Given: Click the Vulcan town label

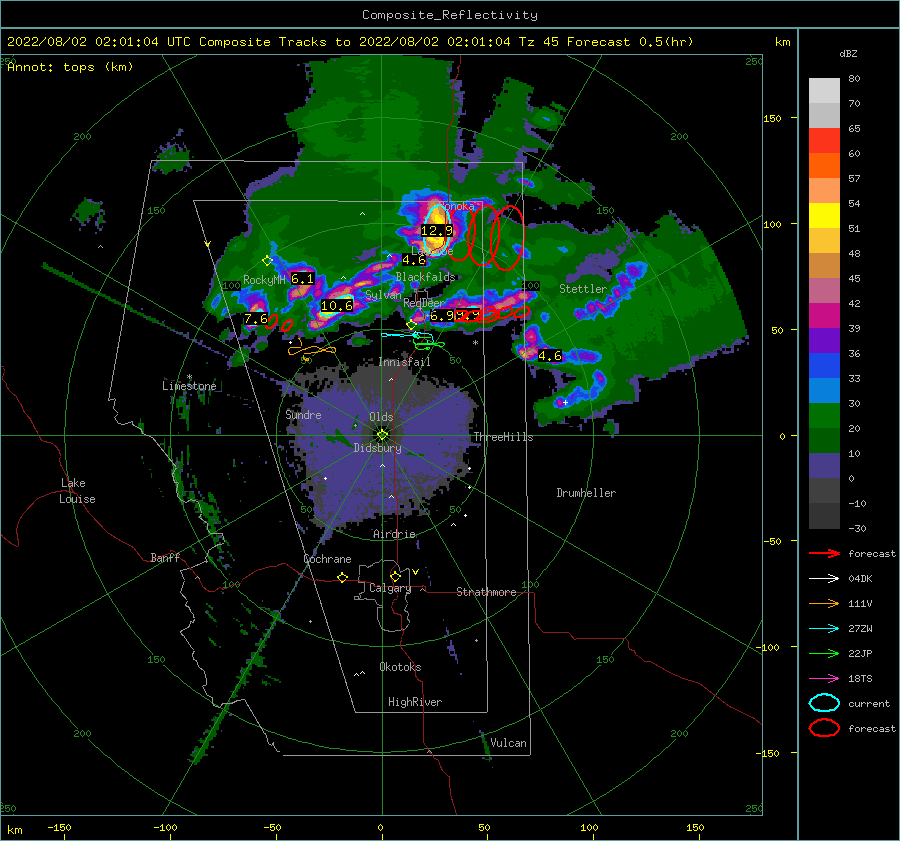Looking at the screenshot, I should (x=509, y=743).
